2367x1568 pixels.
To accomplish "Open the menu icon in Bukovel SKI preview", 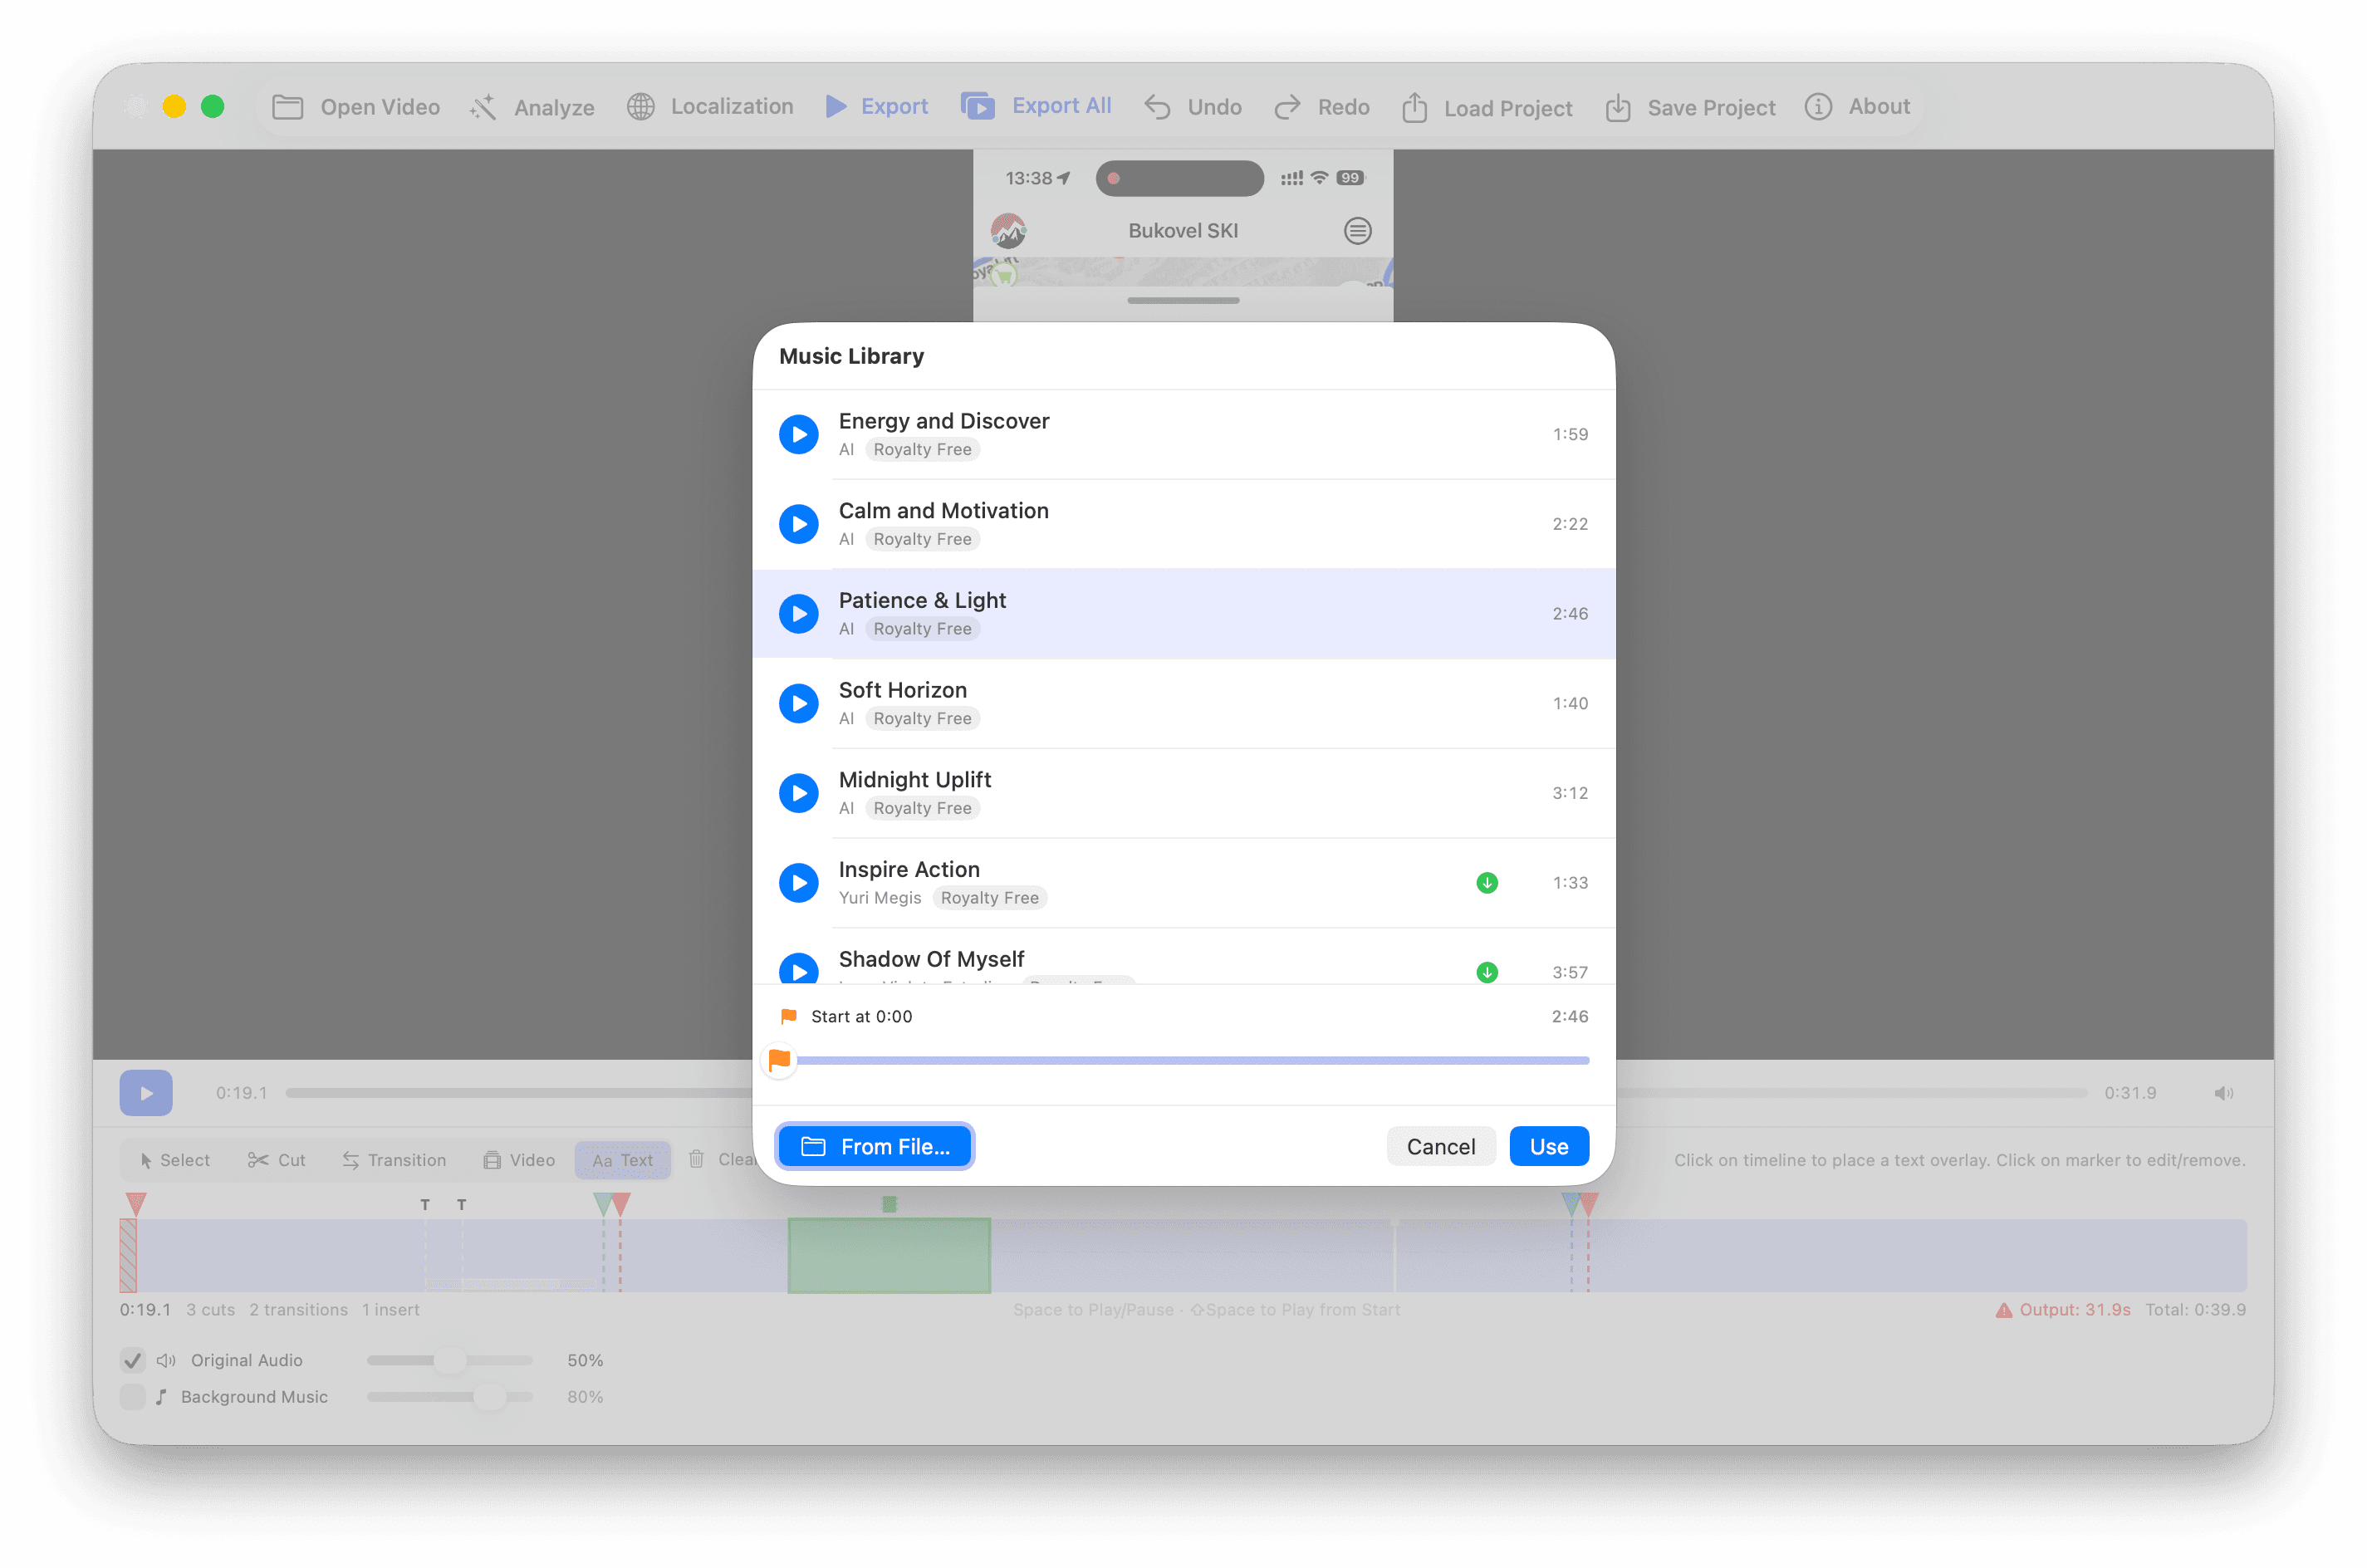I will click(x=1357, y=231).
